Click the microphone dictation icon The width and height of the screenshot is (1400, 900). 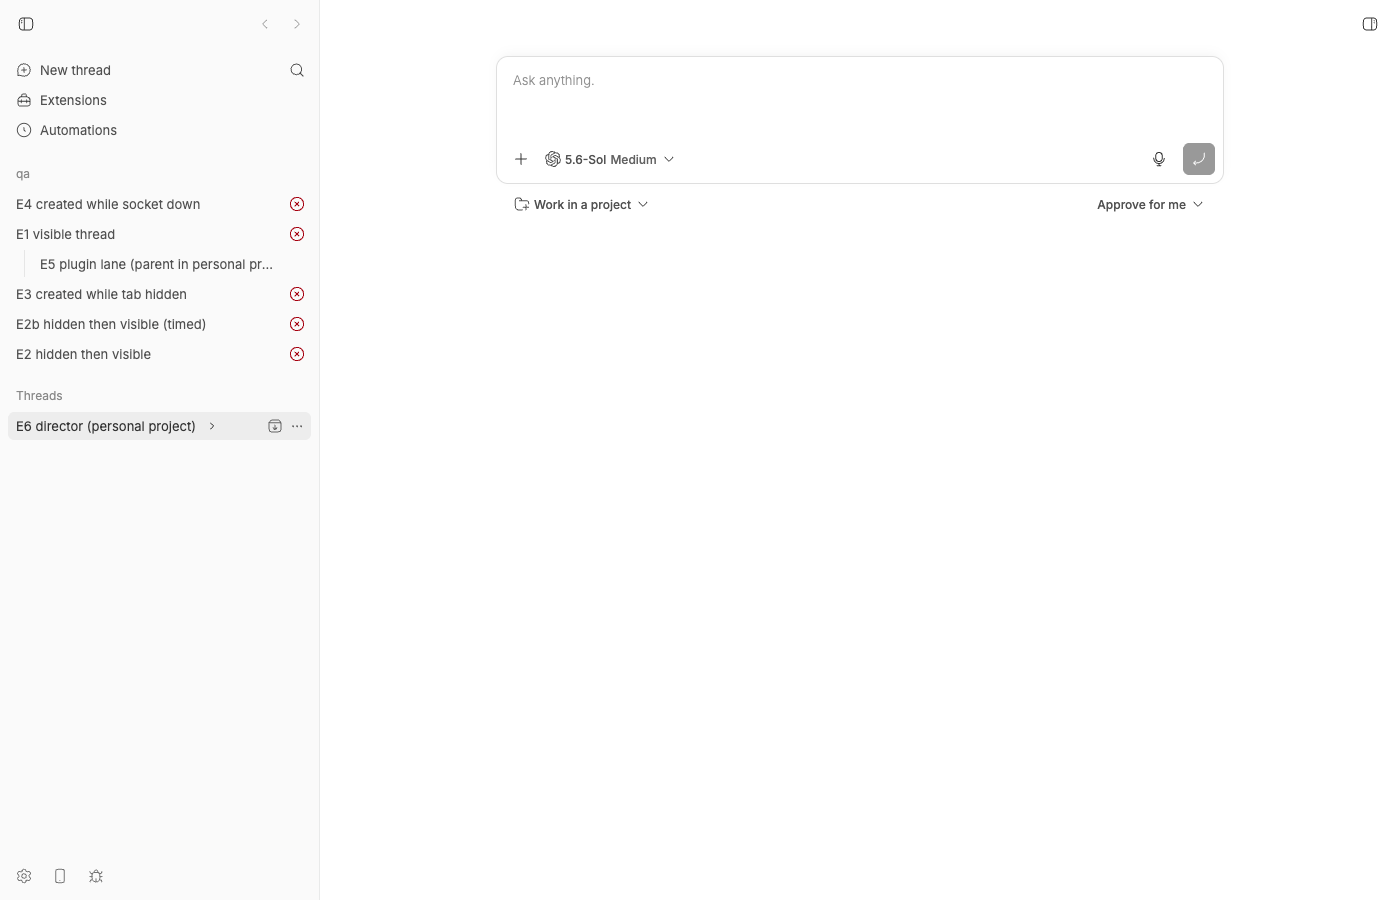coord(1159,159)
